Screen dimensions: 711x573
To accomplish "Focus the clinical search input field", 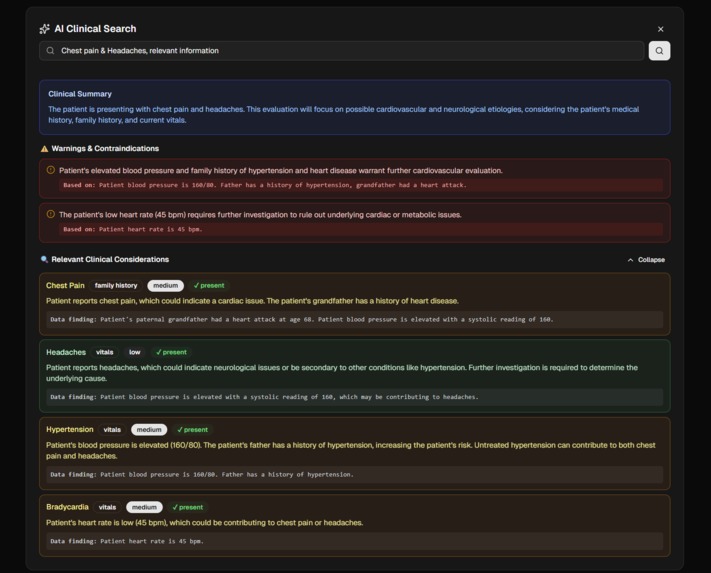I will click(341, 51).
